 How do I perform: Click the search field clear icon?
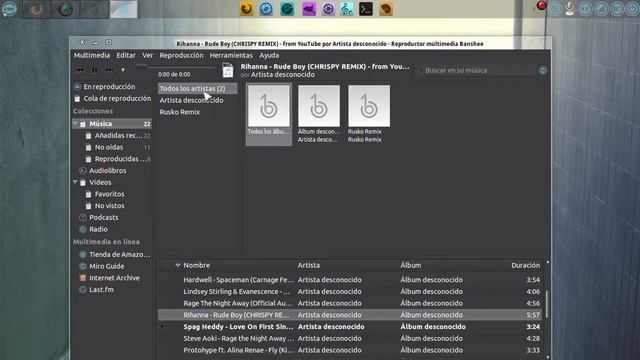click(x=542, y=70)
